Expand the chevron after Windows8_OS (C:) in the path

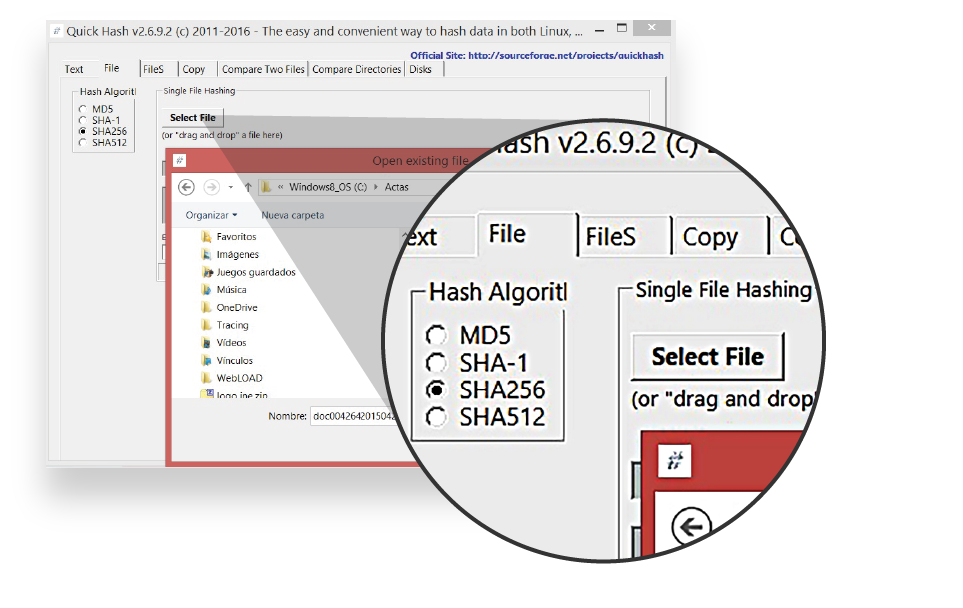coord(375,187)
